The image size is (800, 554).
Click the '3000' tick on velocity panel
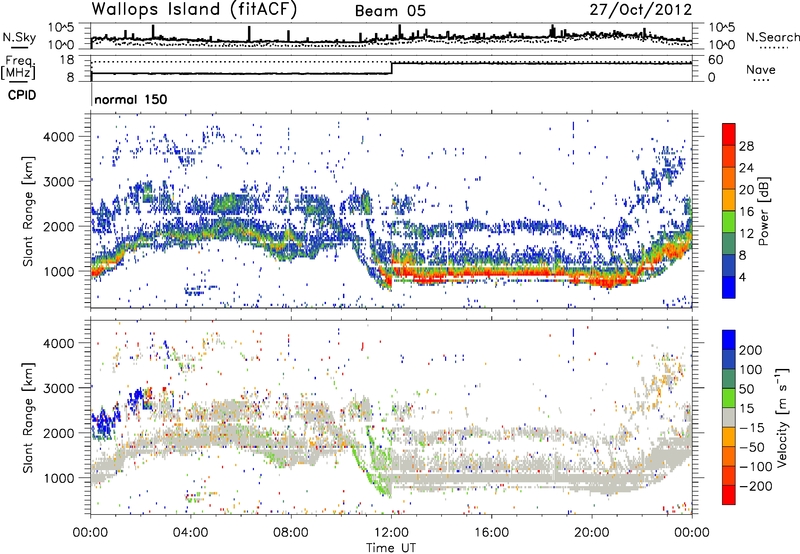click(x=59, y=388)
